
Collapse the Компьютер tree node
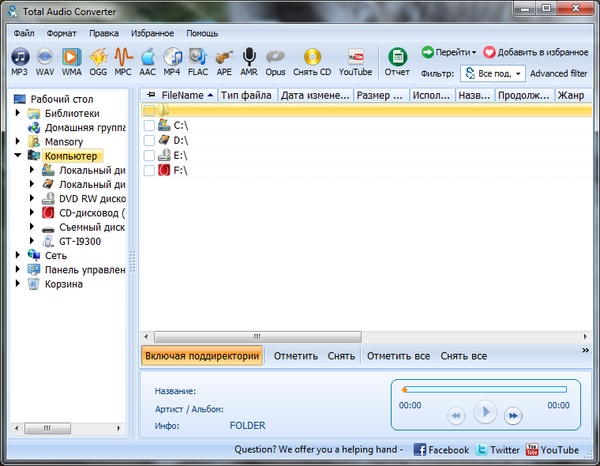[18, 156]
